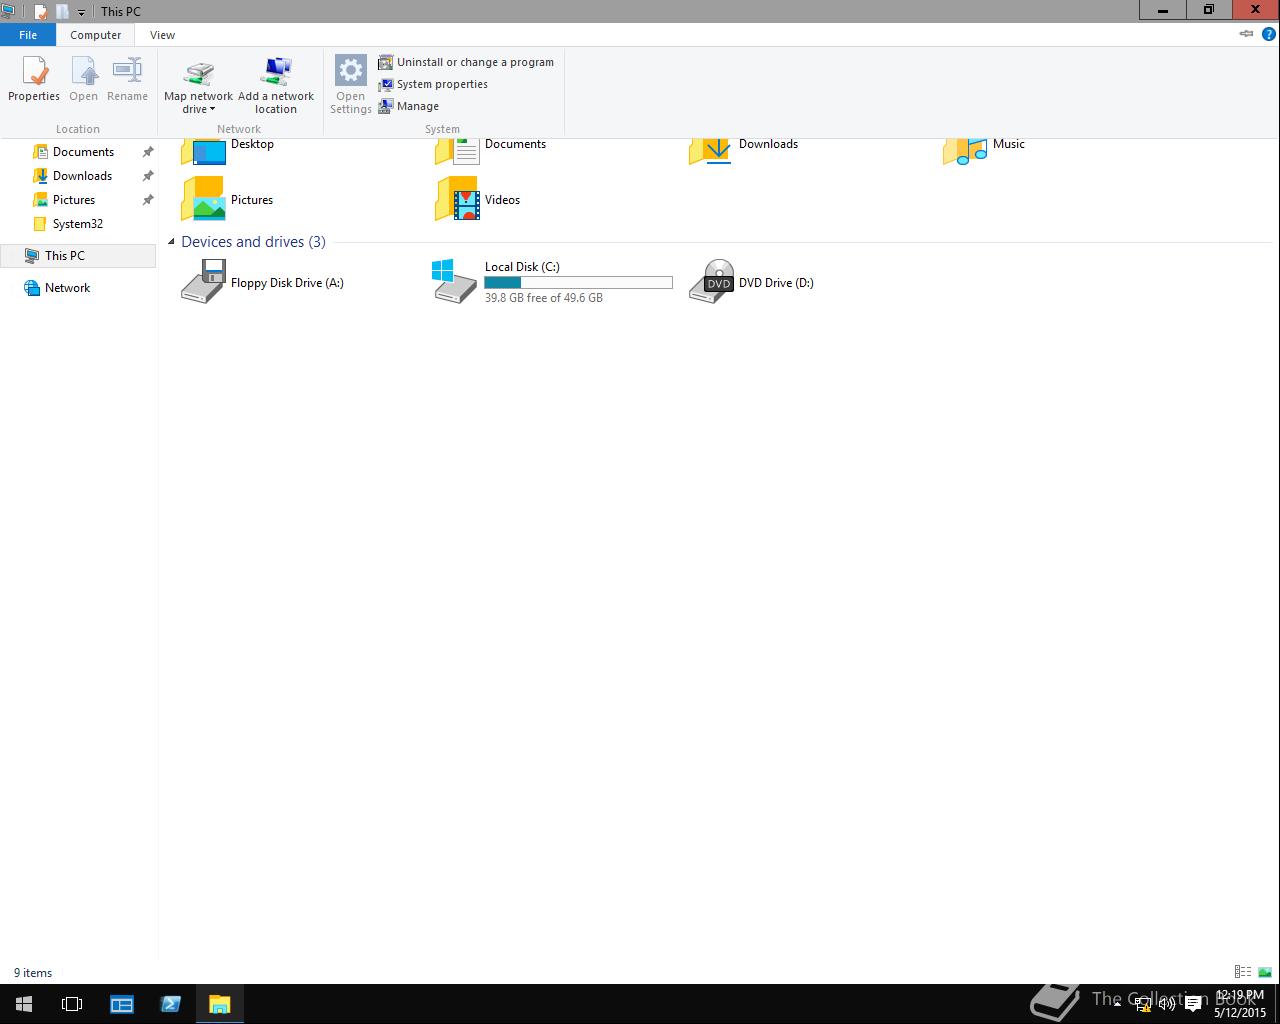1280x1024 pixels.
Task: Open Downloads in navigation pane
Action: pos(83,176)
